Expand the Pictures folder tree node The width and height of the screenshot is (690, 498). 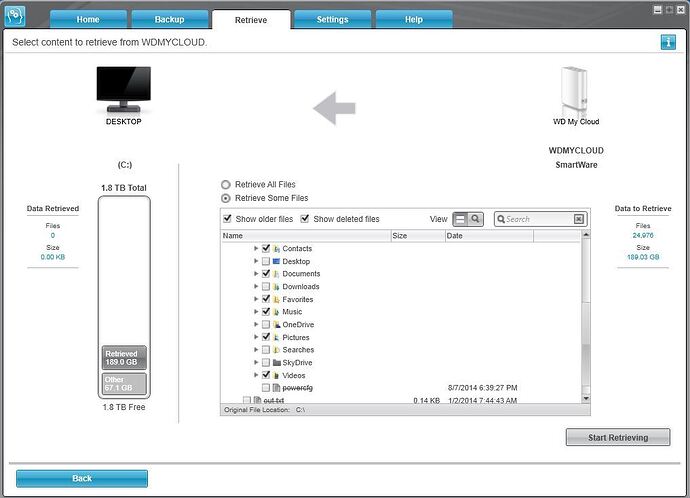[256, 337]
